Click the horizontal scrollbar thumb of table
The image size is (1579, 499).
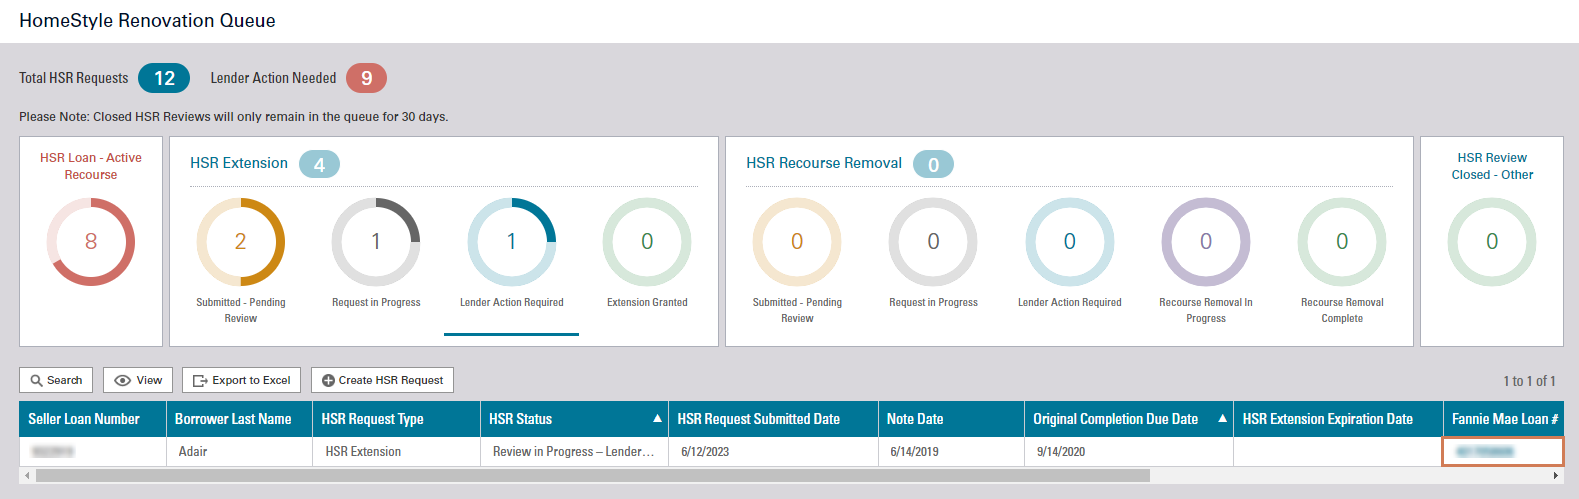click(593, 476)
